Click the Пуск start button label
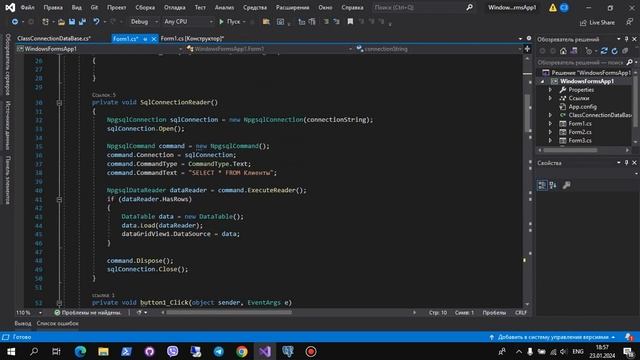This screenshot has width=640, height=360. 233,22
